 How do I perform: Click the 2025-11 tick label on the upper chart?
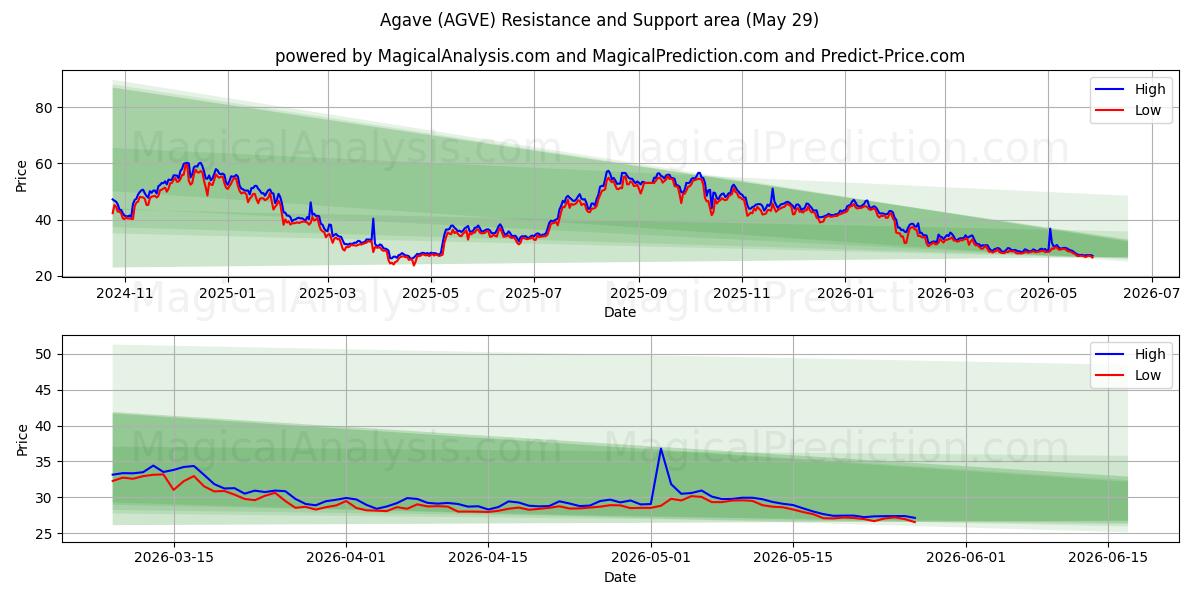click(742, 294)
